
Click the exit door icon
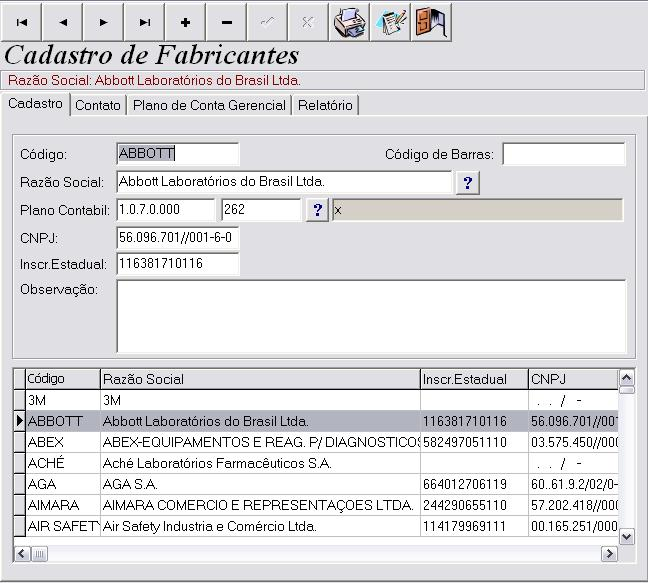431,22
